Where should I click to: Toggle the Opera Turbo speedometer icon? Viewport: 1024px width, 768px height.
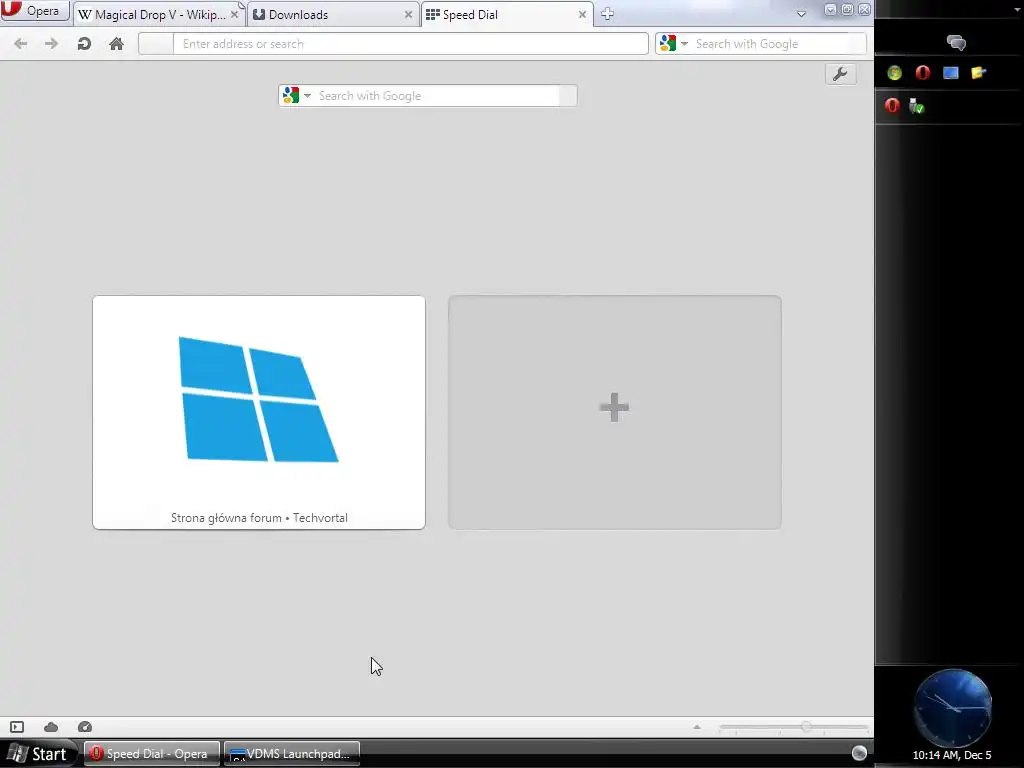pyautogui.click(x=85, y=727)
